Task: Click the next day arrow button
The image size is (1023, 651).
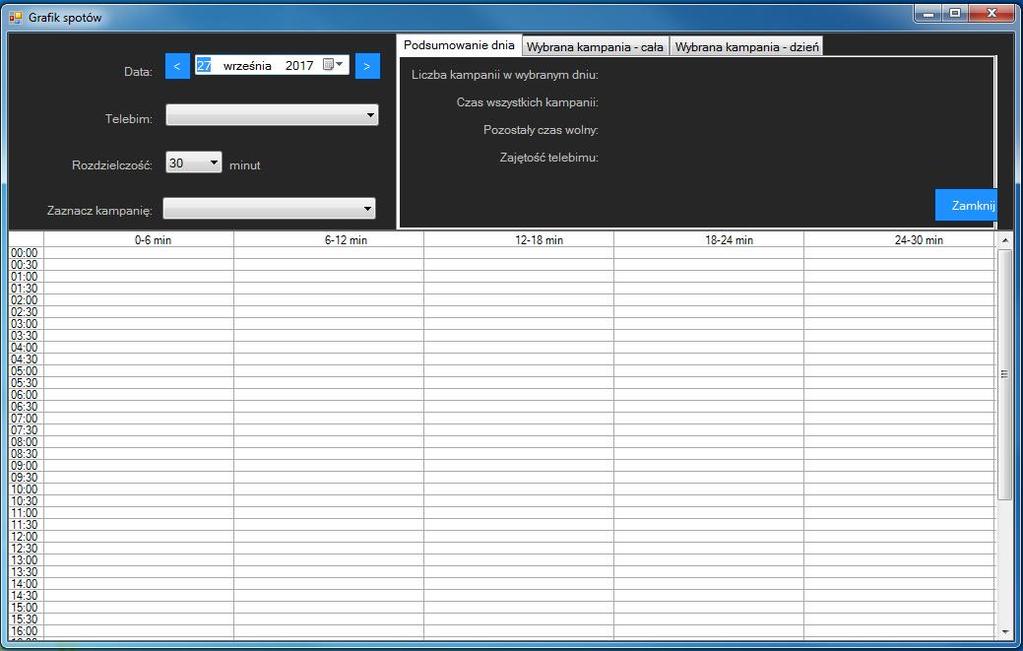Action: [367, 66]
